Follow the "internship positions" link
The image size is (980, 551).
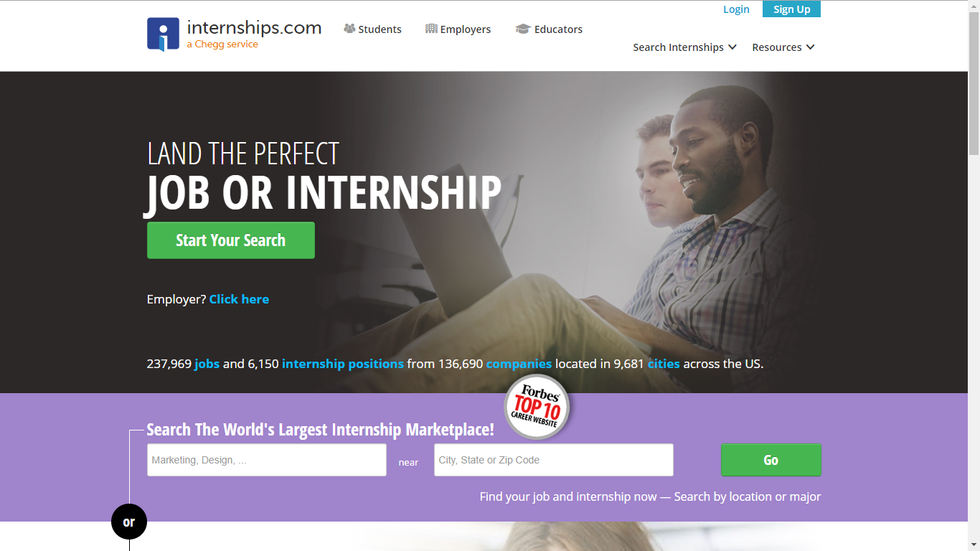tap(342, 364)
